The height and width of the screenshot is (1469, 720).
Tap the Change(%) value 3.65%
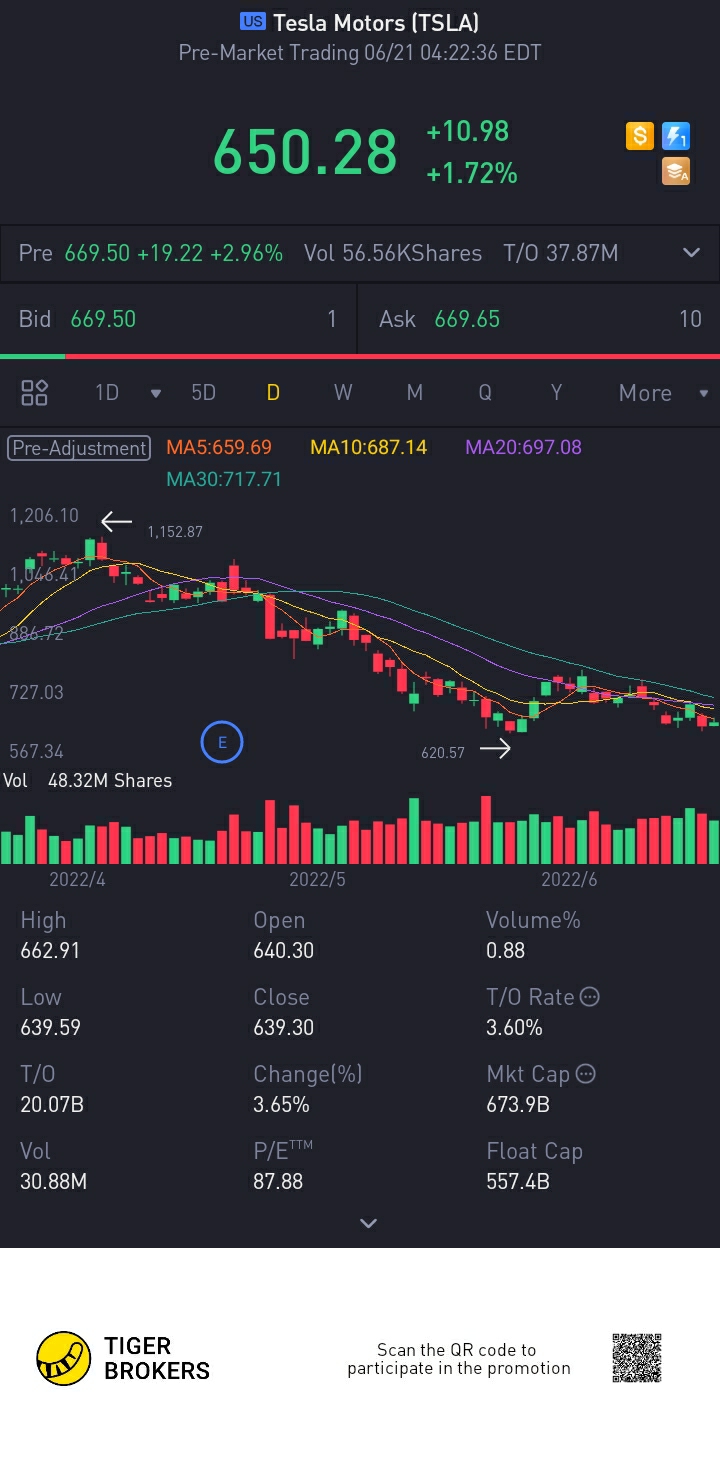click(281, 1104)
